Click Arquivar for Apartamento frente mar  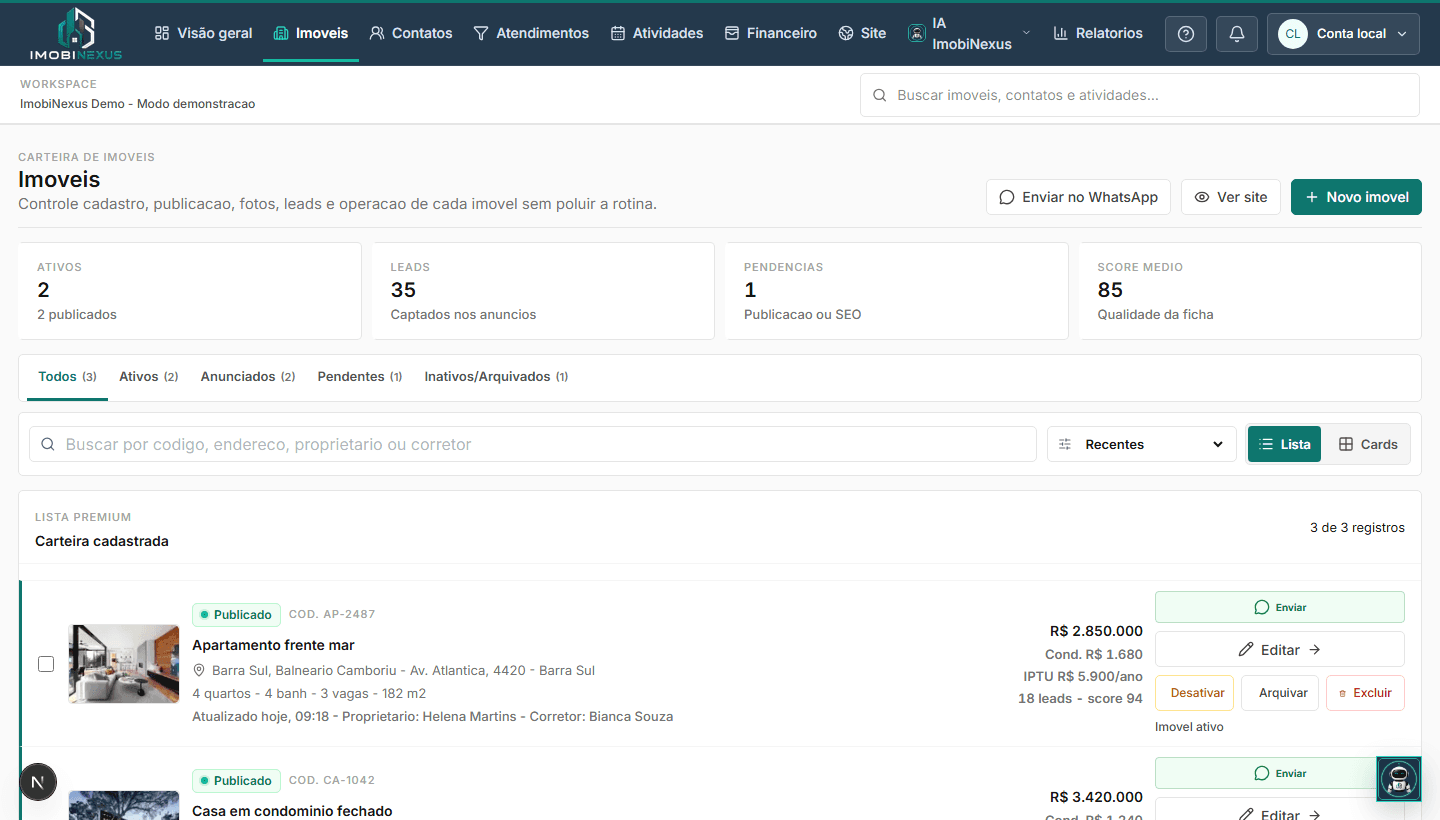pyautogui.click(x=1280, y=693)
